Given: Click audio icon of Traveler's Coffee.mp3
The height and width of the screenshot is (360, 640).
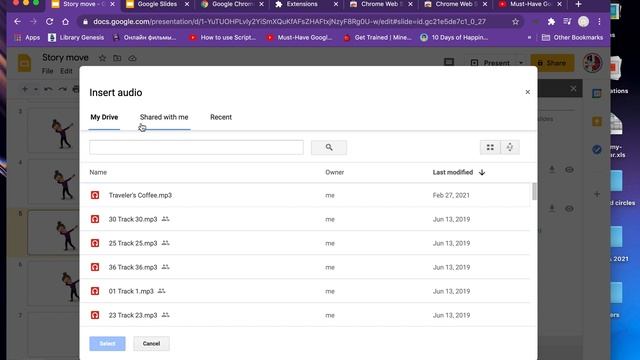Looking at the screenshot, I should click(95, 195).
